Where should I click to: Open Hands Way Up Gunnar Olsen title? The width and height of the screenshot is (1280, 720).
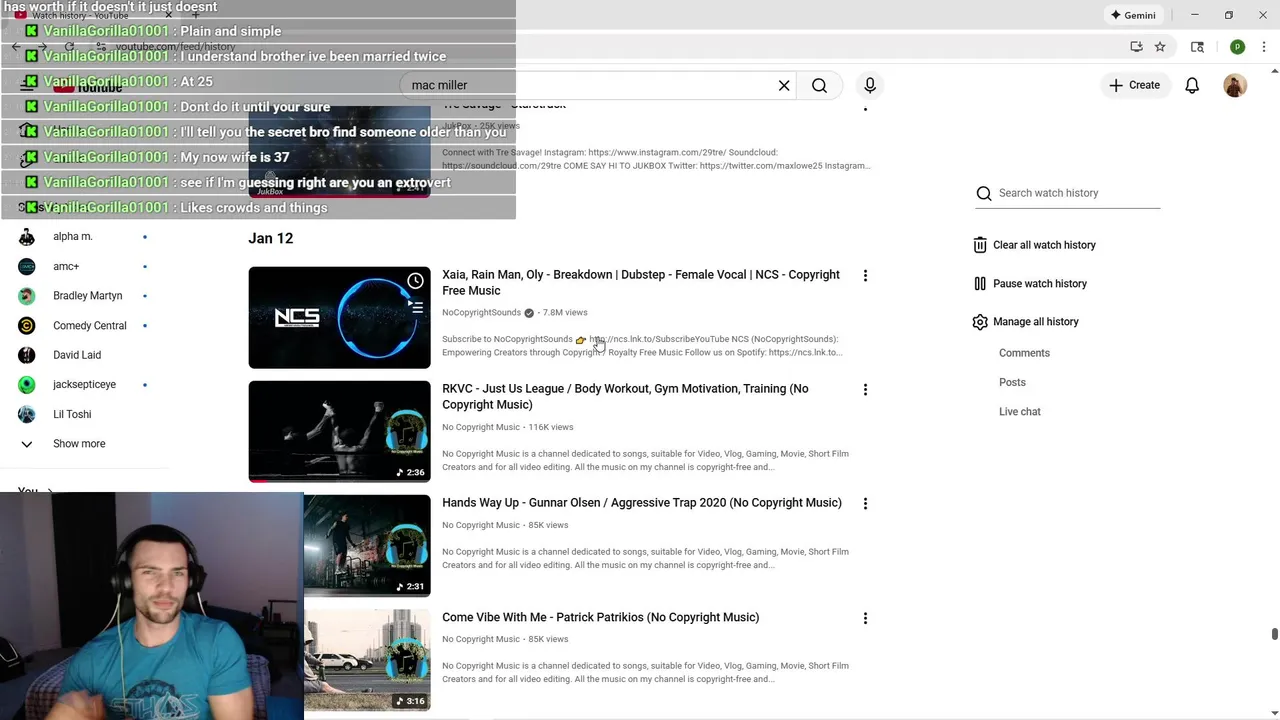pyautogui.click(x=642, y=503)
